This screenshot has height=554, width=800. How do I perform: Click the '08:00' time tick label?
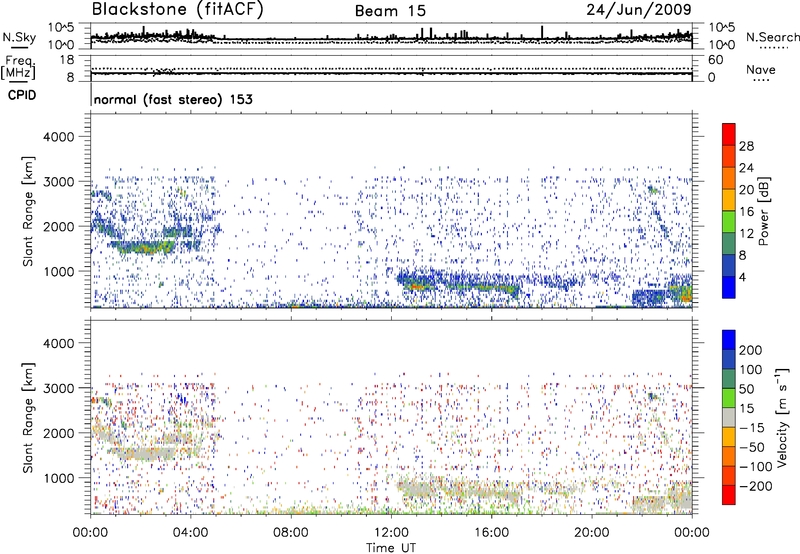click(x=291, y=533)
